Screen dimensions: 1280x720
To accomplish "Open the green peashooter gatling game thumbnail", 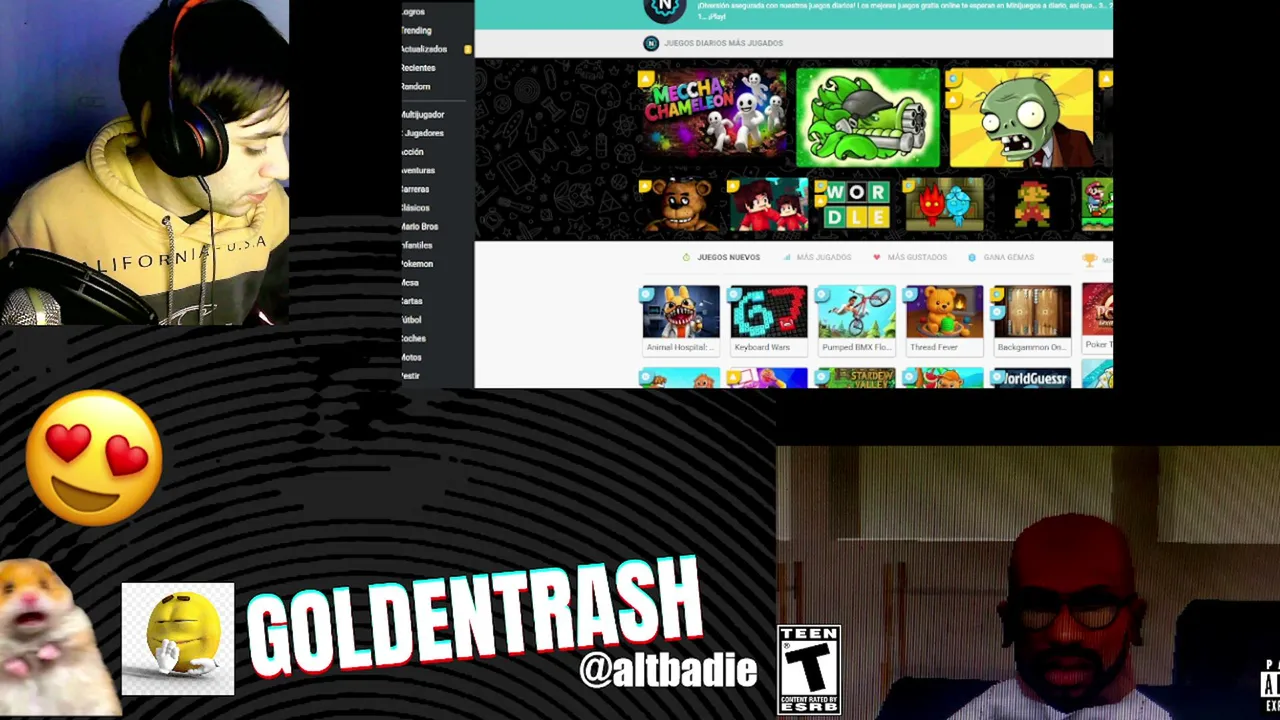I will (867, 117).
